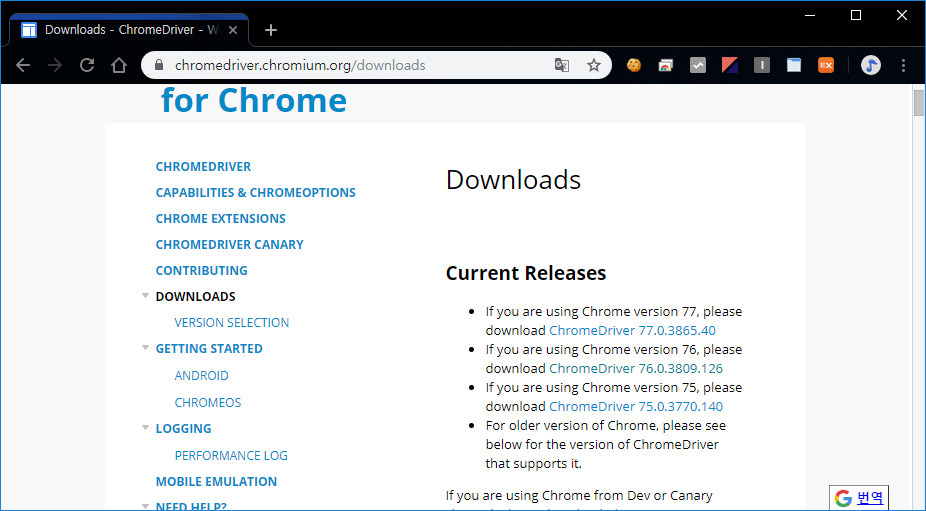Download ChromeDriver 76.0.3809.126
The width and height of the screenshot is (926, 511).
coord(636,368)
